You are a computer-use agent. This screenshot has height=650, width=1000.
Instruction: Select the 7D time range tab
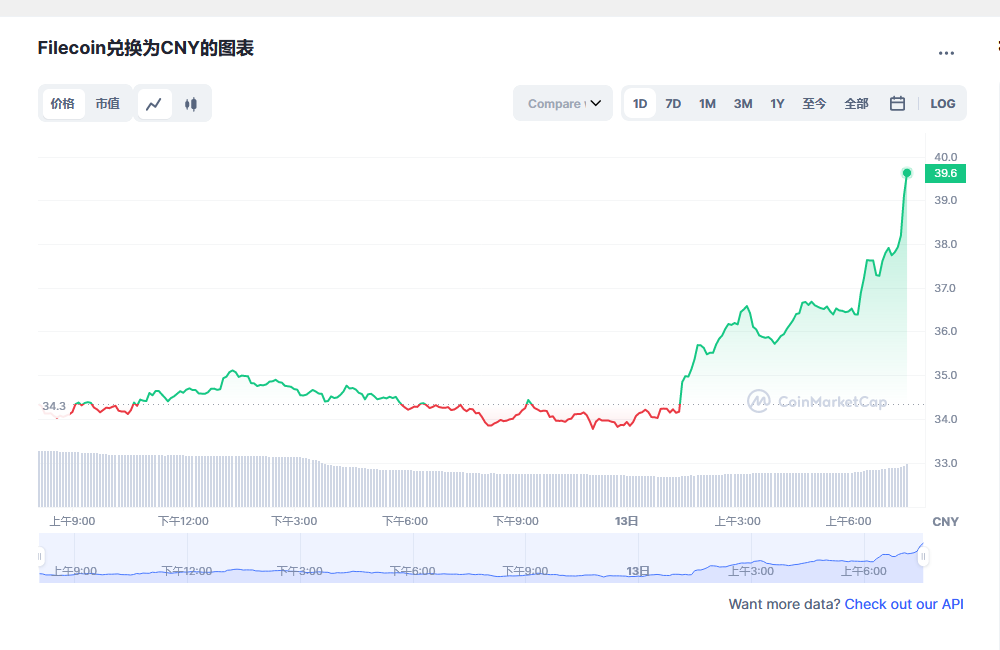(673, 103)
